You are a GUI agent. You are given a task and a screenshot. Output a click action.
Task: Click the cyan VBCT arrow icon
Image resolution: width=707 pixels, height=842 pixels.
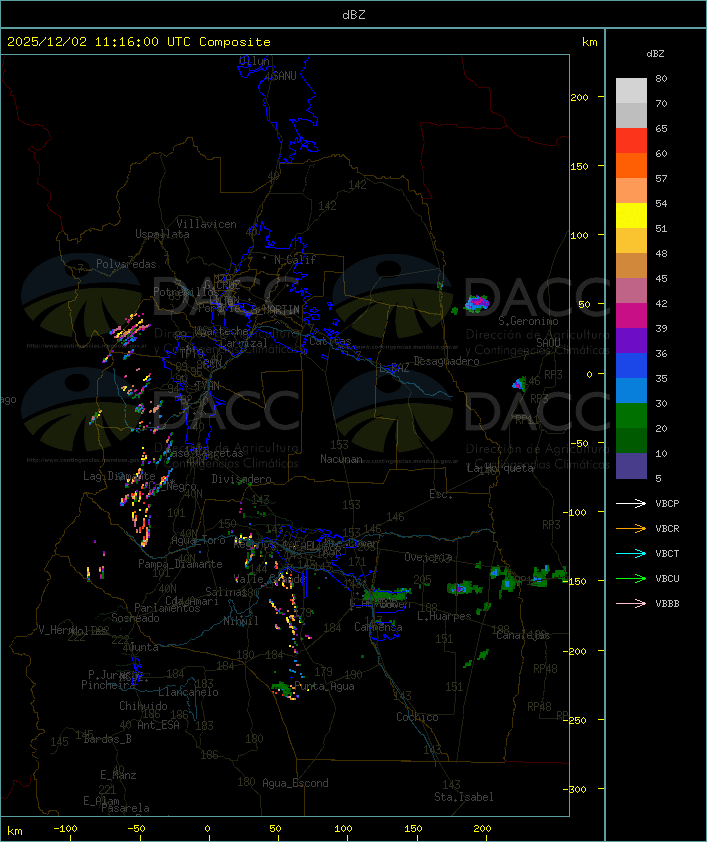pyautogui.click(x=631, y=553)
